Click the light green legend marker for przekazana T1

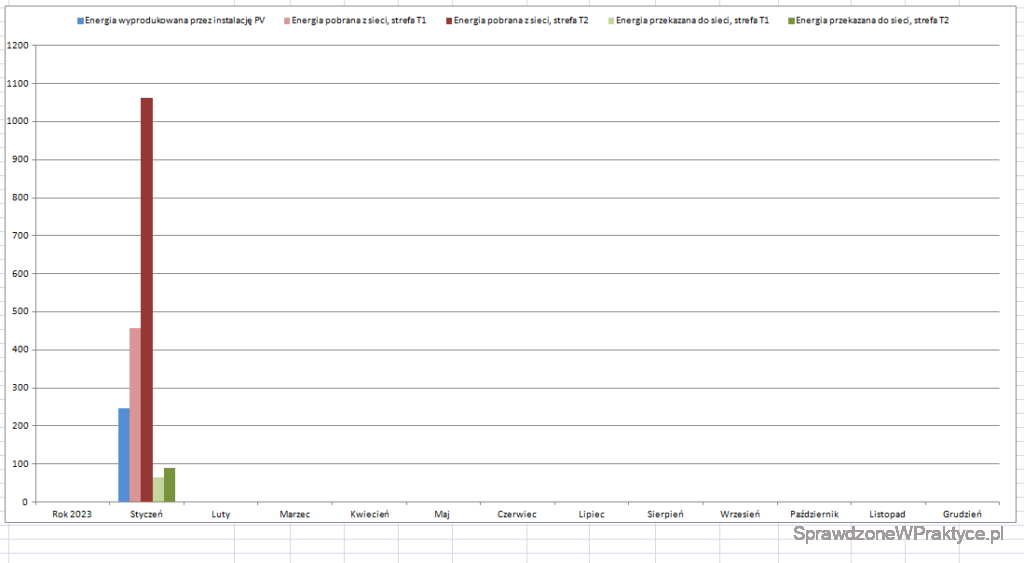611,20
